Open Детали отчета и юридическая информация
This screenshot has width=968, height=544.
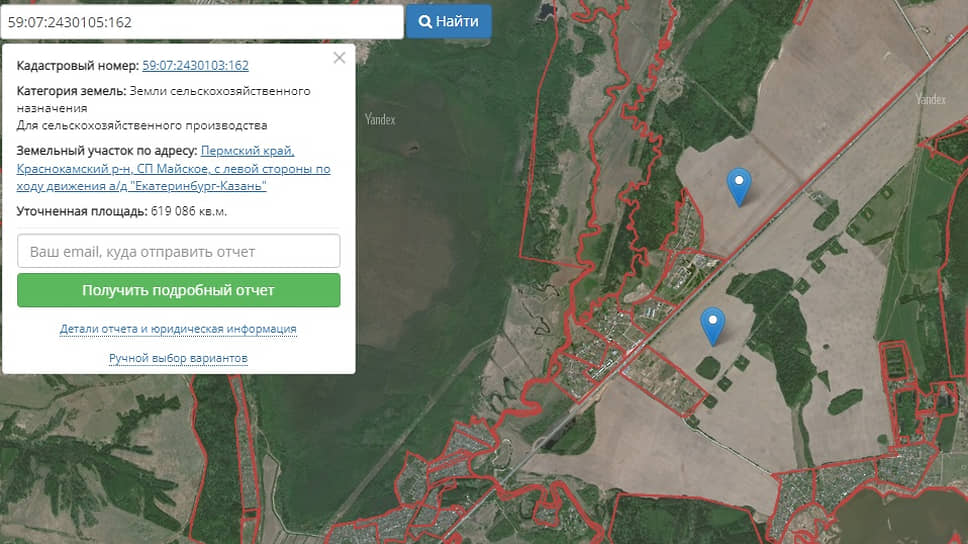178,329
